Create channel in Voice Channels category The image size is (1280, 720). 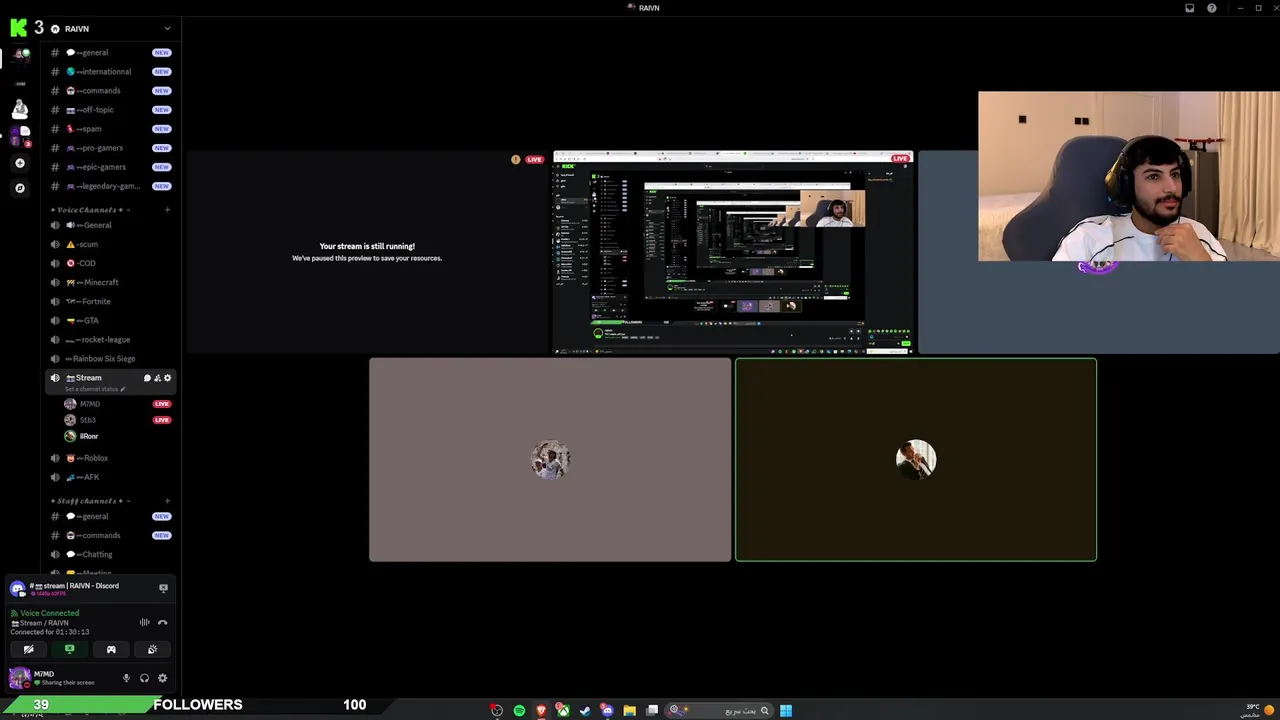[x=167, y=210]
